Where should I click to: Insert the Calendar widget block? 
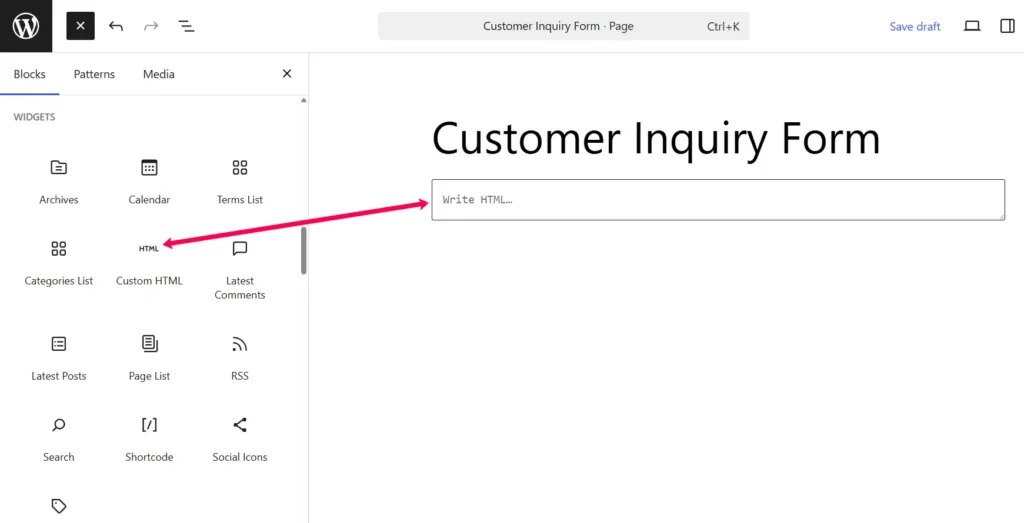tap(149, 180)
